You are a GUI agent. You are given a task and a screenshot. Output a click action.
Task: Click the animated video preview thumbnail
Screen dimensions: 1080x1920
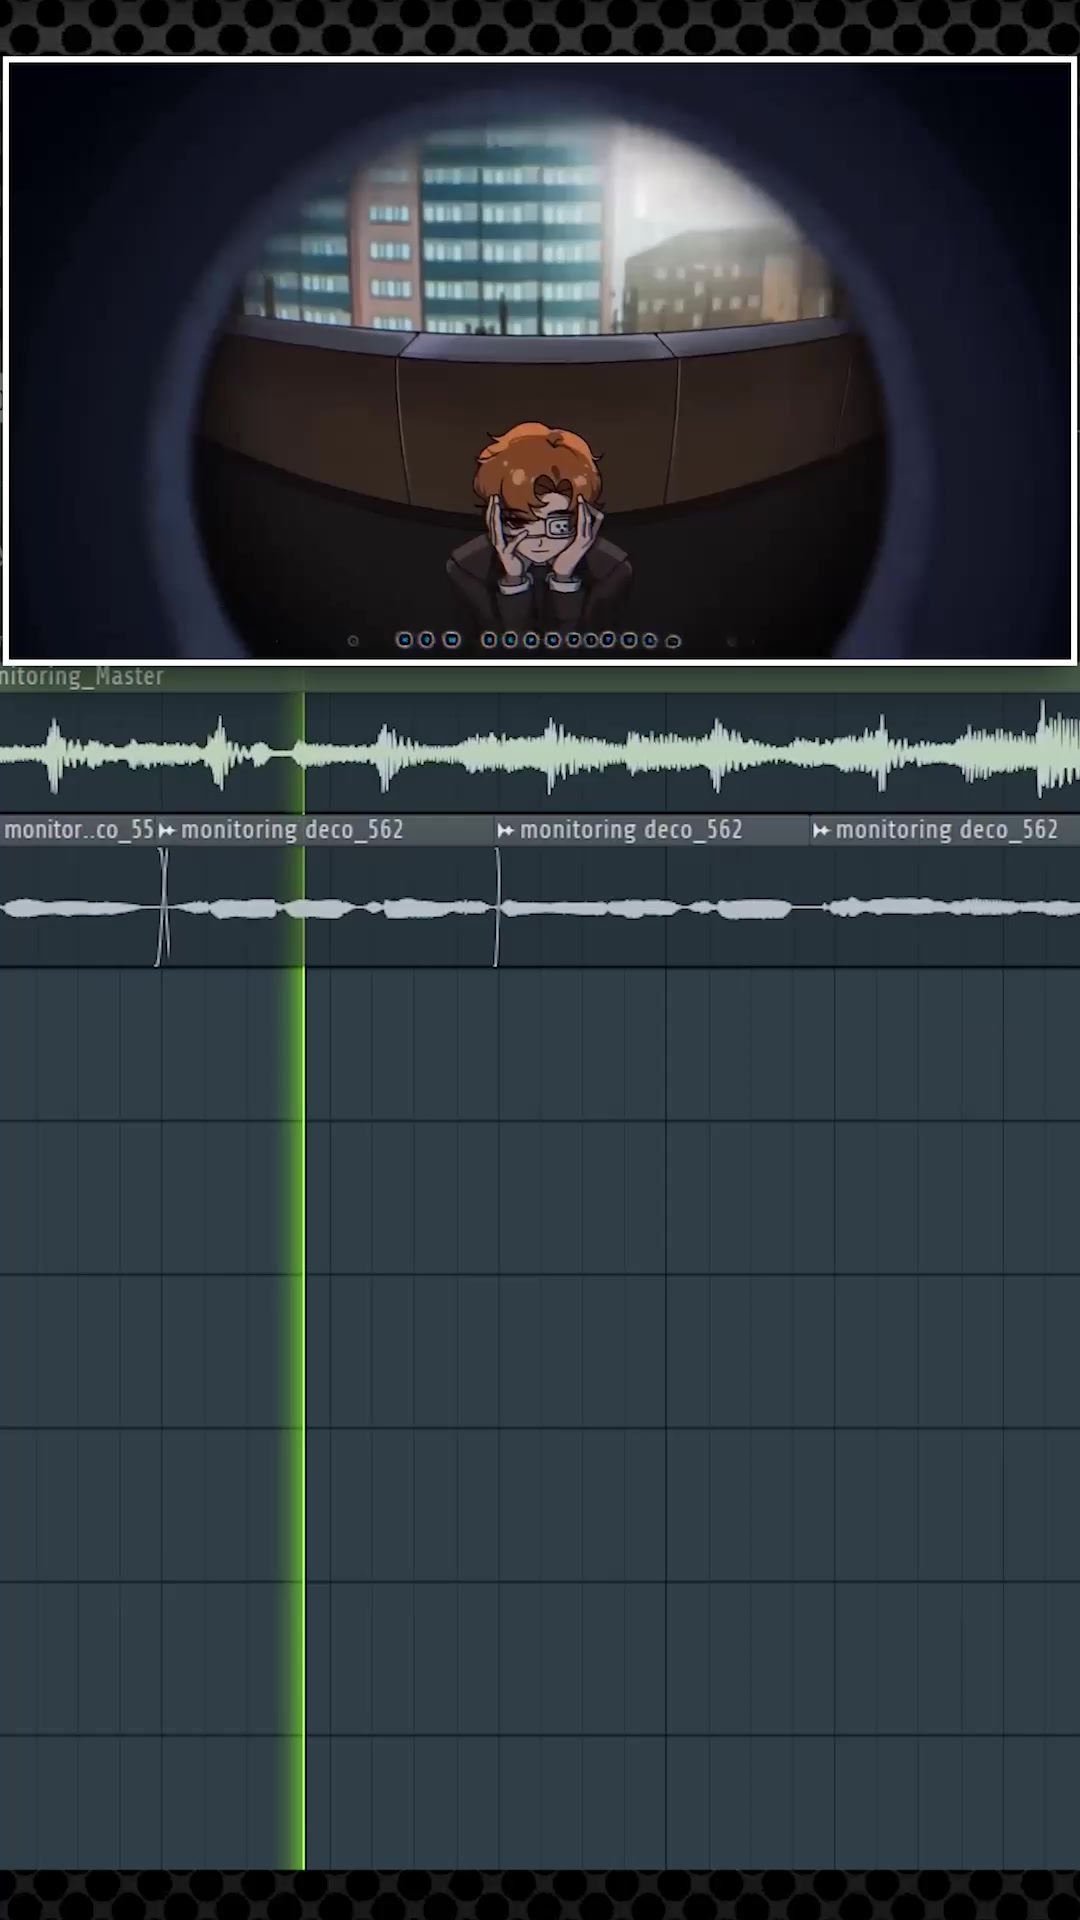pyautogui.click(x=540, y=361)
